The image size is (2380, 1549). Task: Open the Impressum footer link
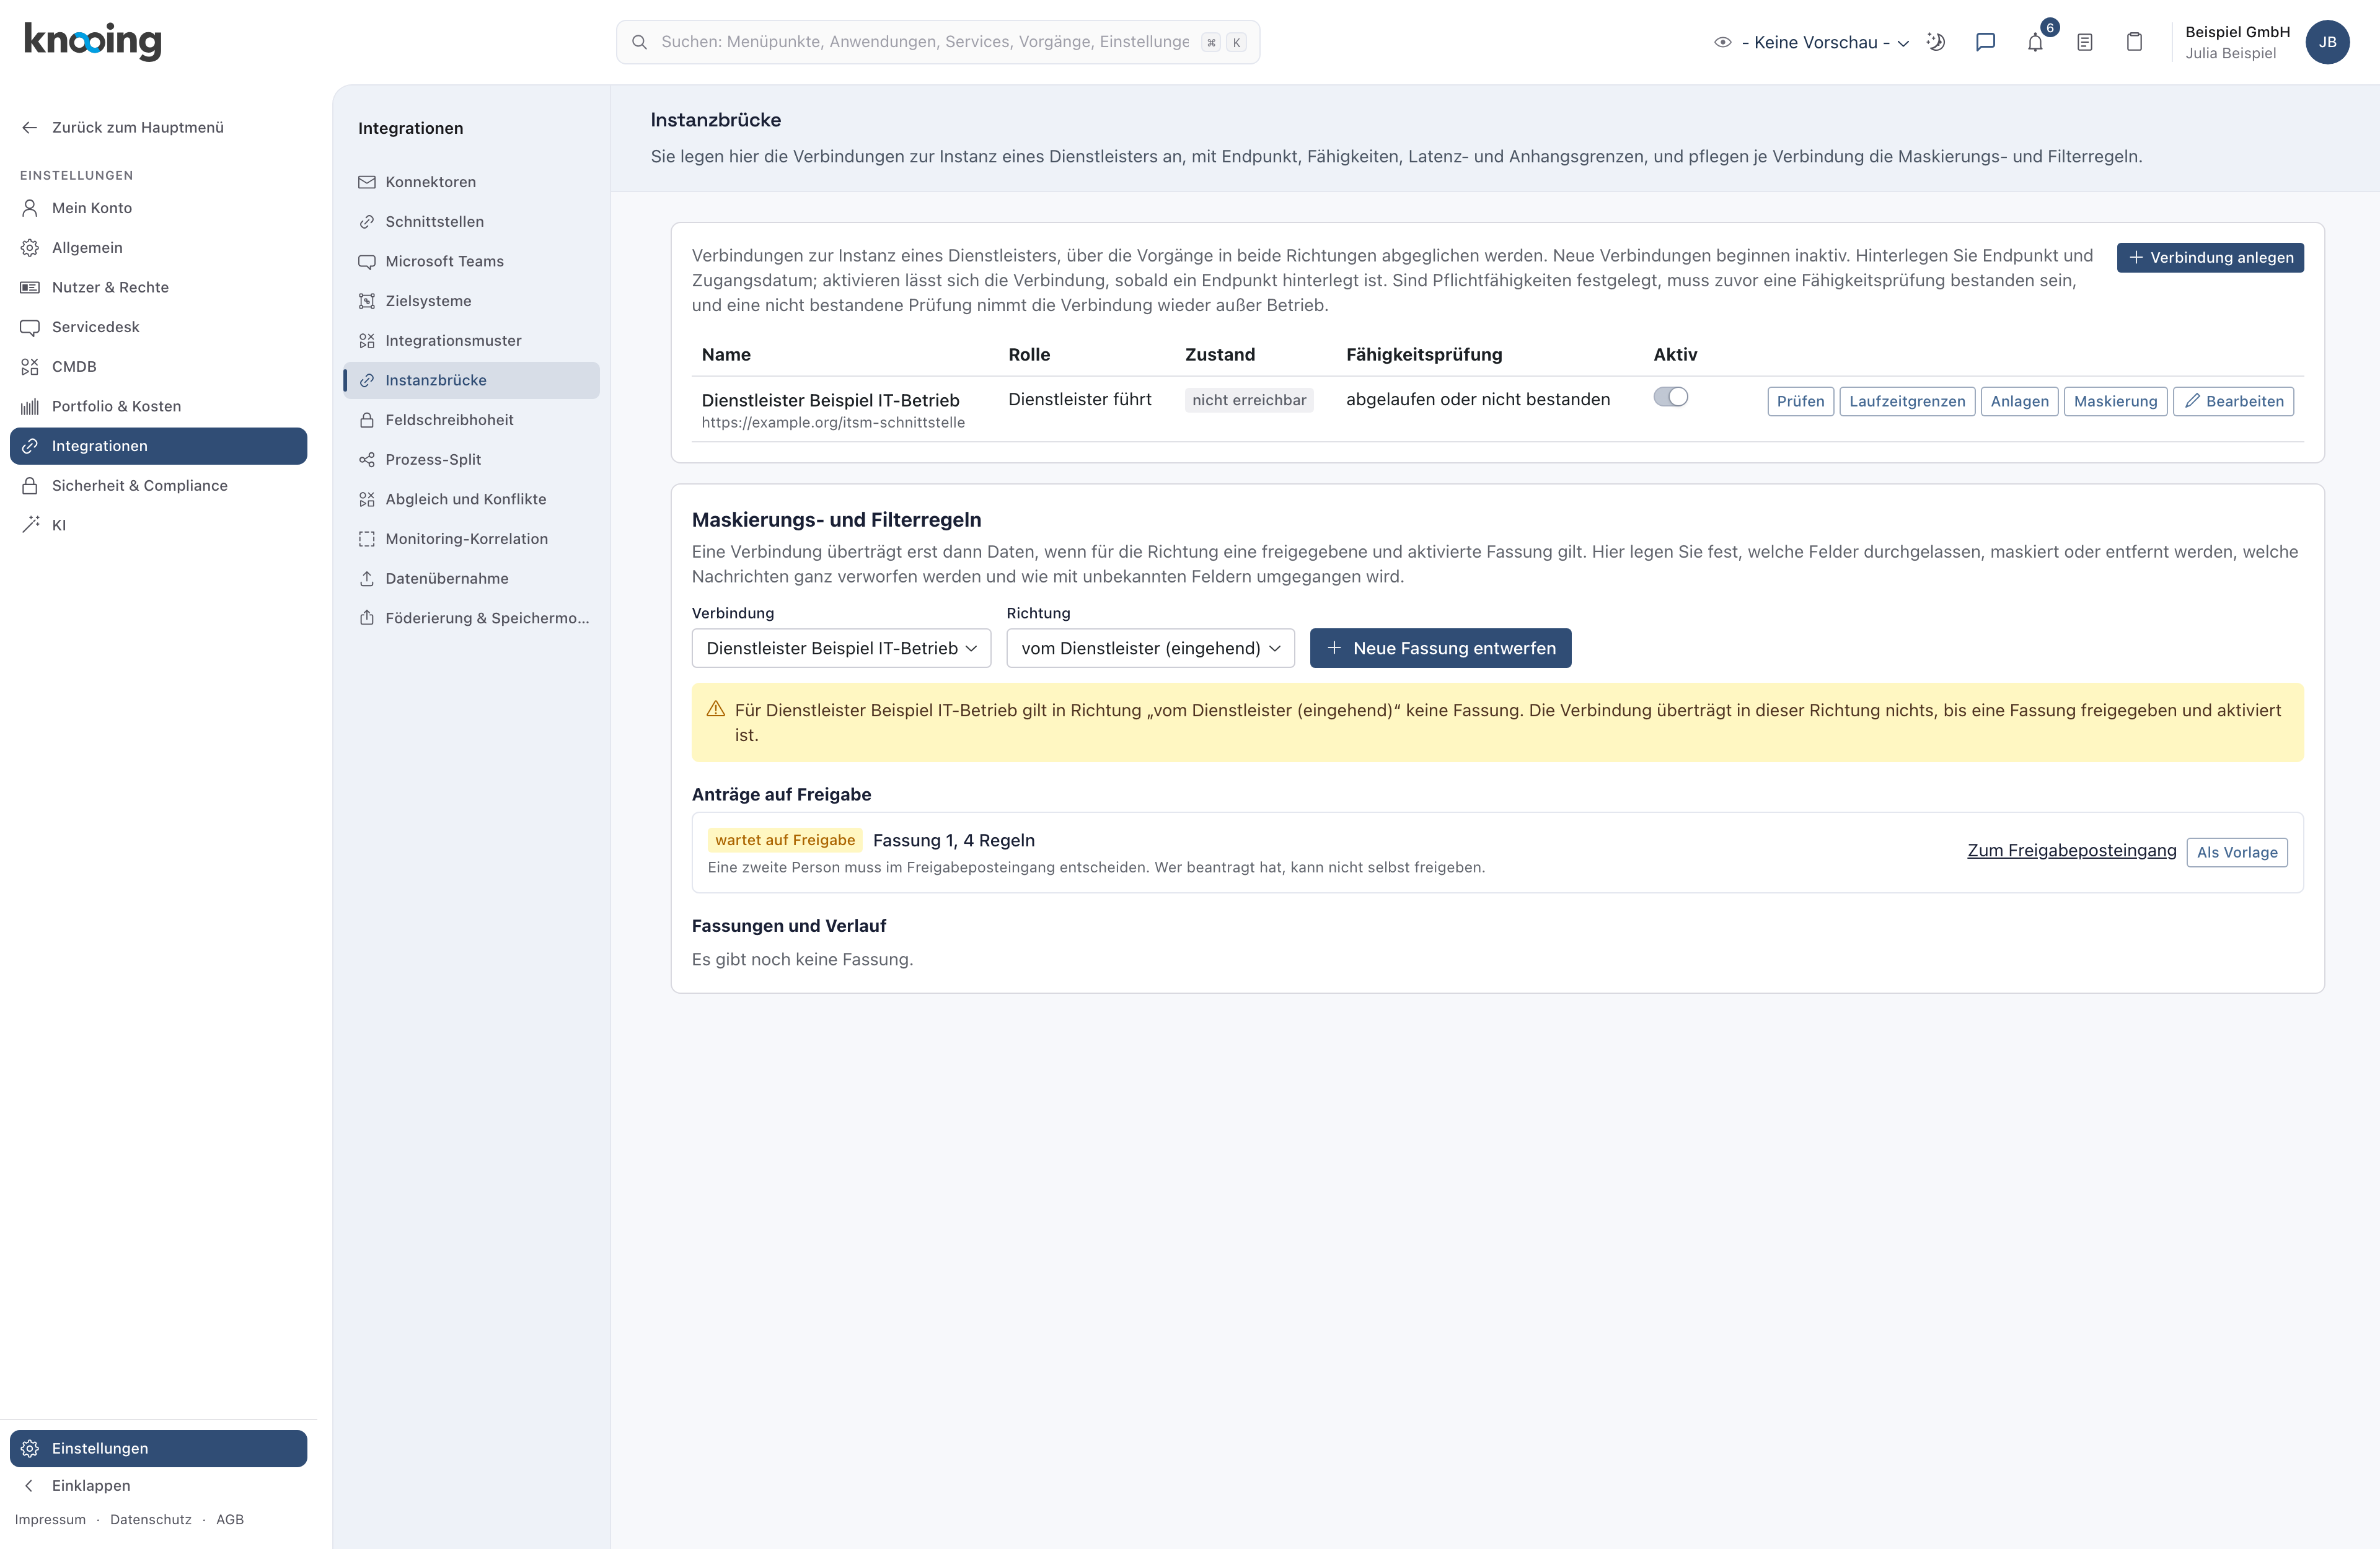tap(50, 1519)
